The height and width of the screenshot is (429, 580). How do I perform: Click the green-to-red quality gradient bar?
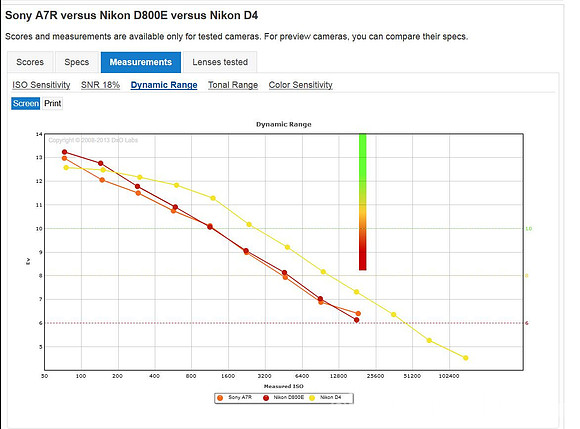362,202
